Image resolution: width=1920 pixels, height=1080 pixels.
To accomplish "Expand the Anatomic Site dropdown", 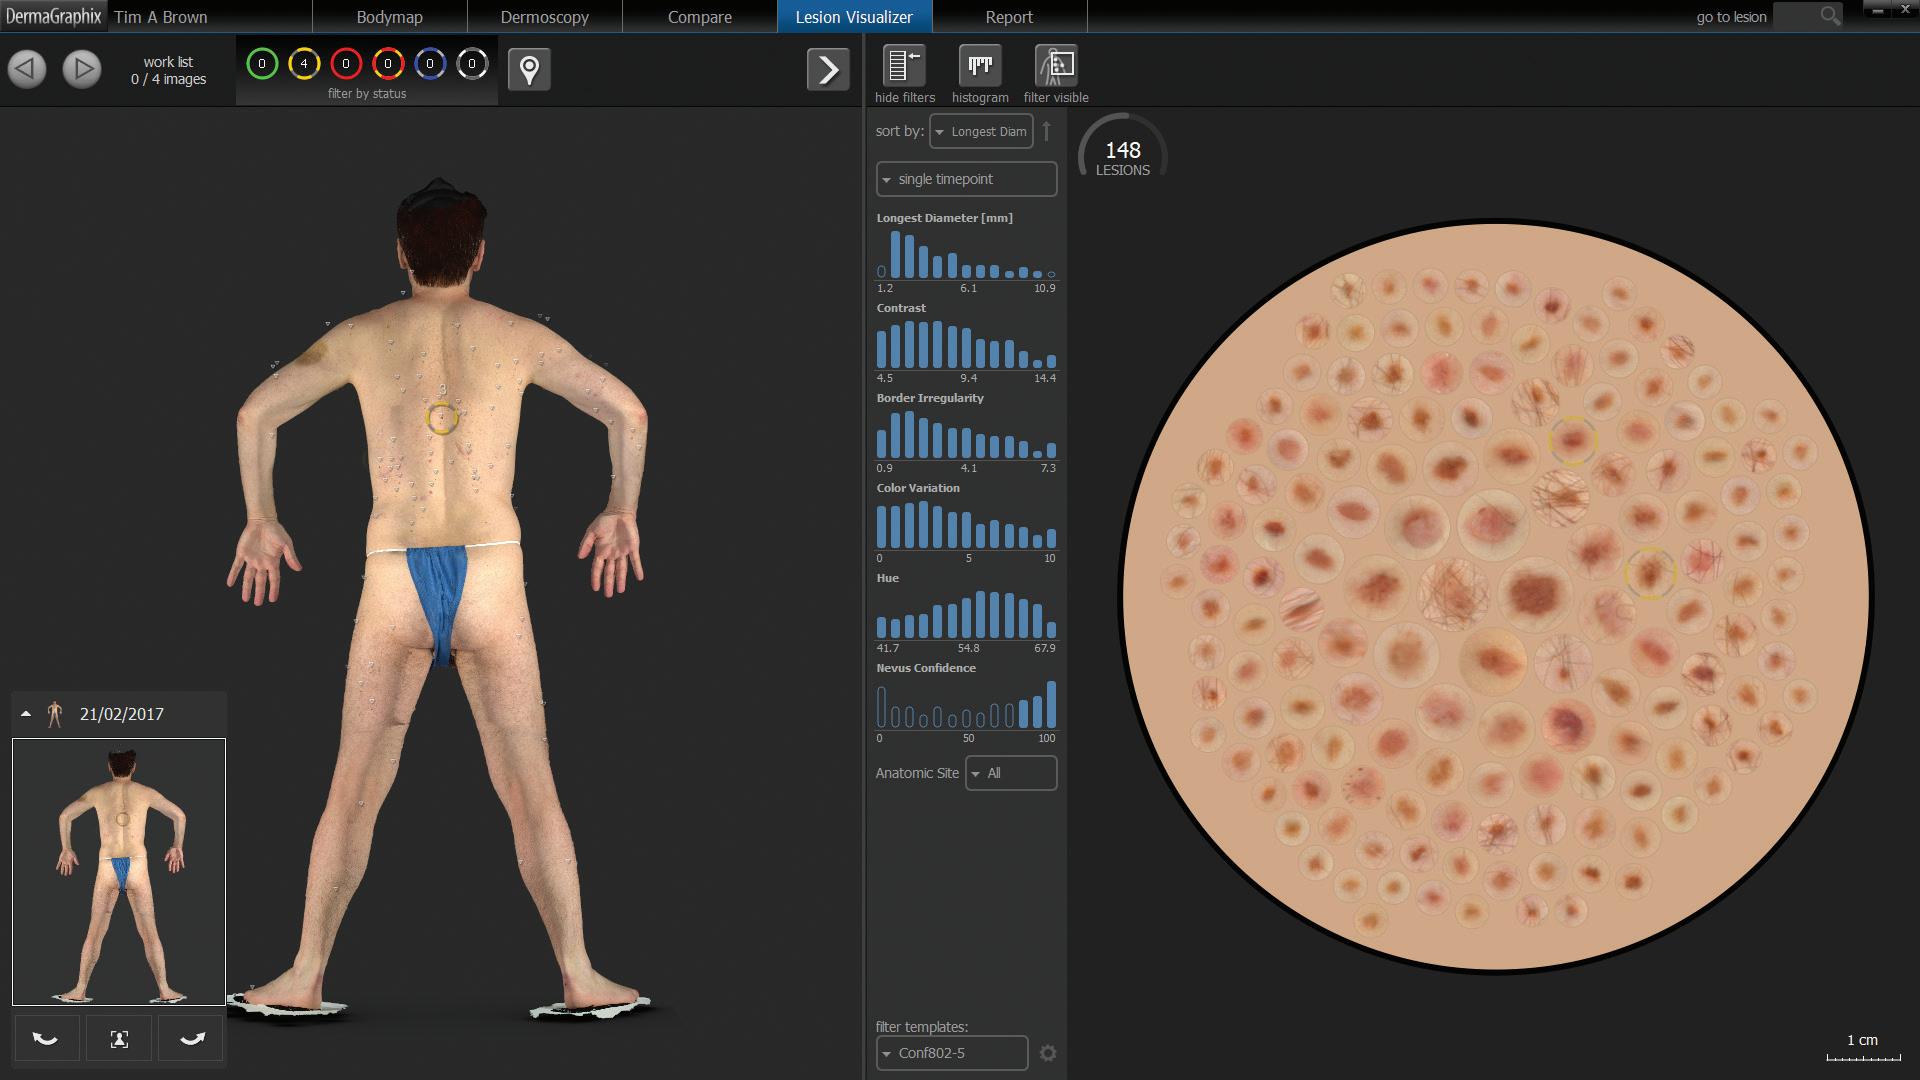I will [x=1010, y=773].
